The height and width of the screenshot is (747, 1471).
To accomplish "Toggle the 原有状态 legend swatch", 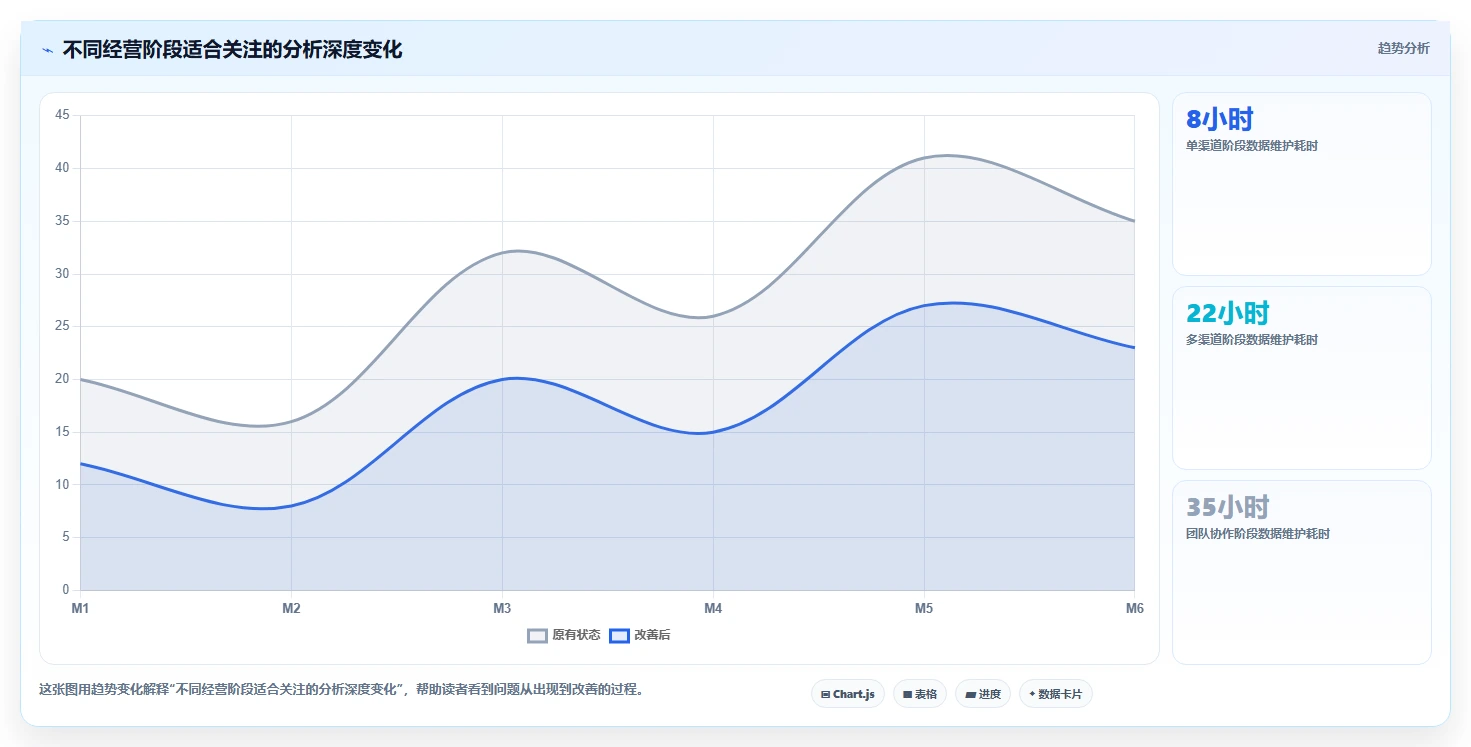I will pyautogui.click(x=538, y=635).
